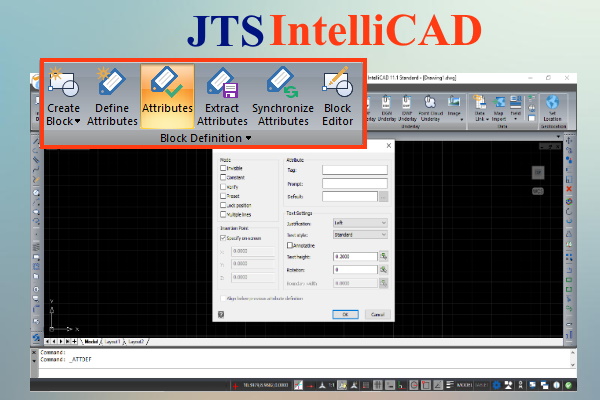Screen dimensions: 600x400
Task: Expand the Create Block dropdown arrow
Action: (77, 121)
